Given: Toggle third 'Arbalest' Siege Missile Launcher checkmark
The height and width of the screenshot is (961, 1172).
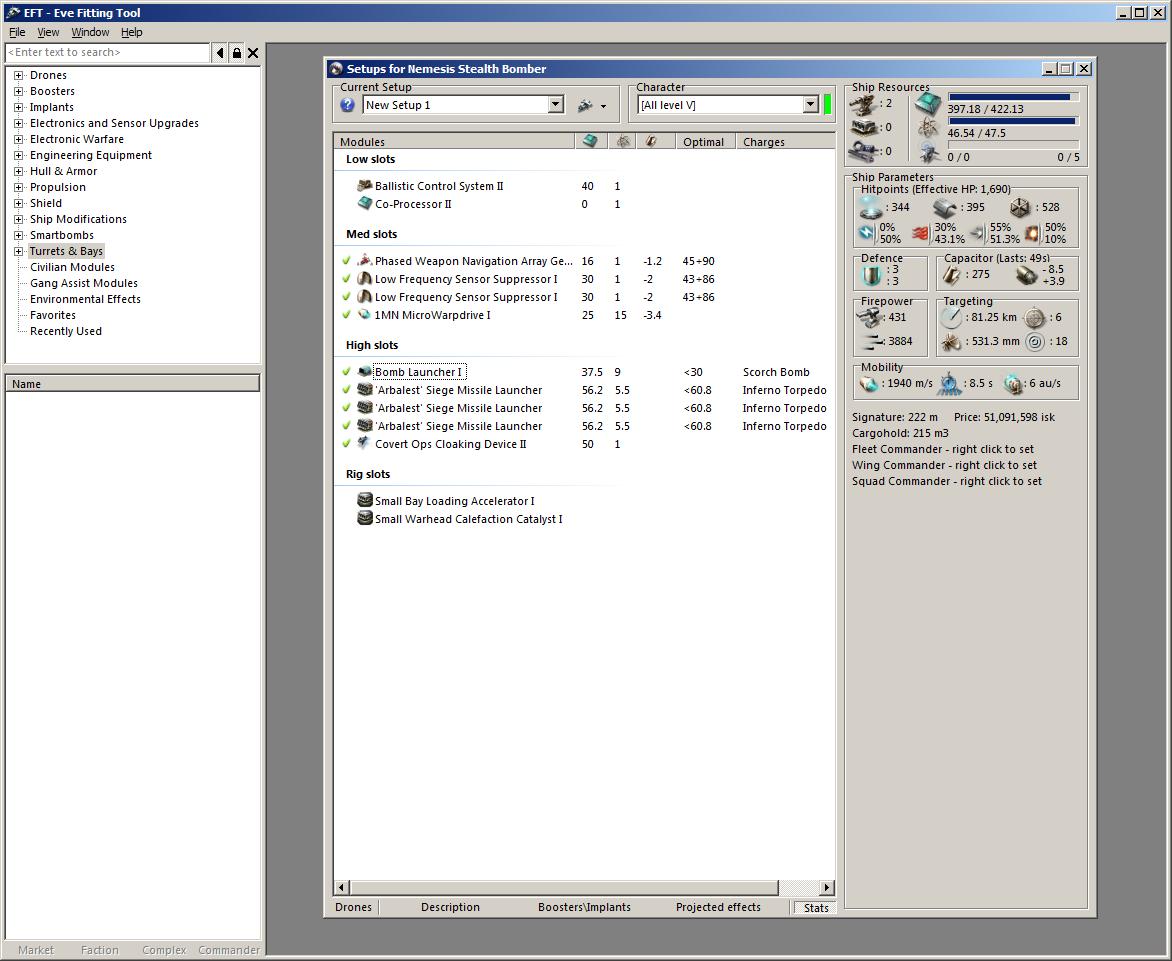Looking at the screenshot, I should tap(346, 425).
